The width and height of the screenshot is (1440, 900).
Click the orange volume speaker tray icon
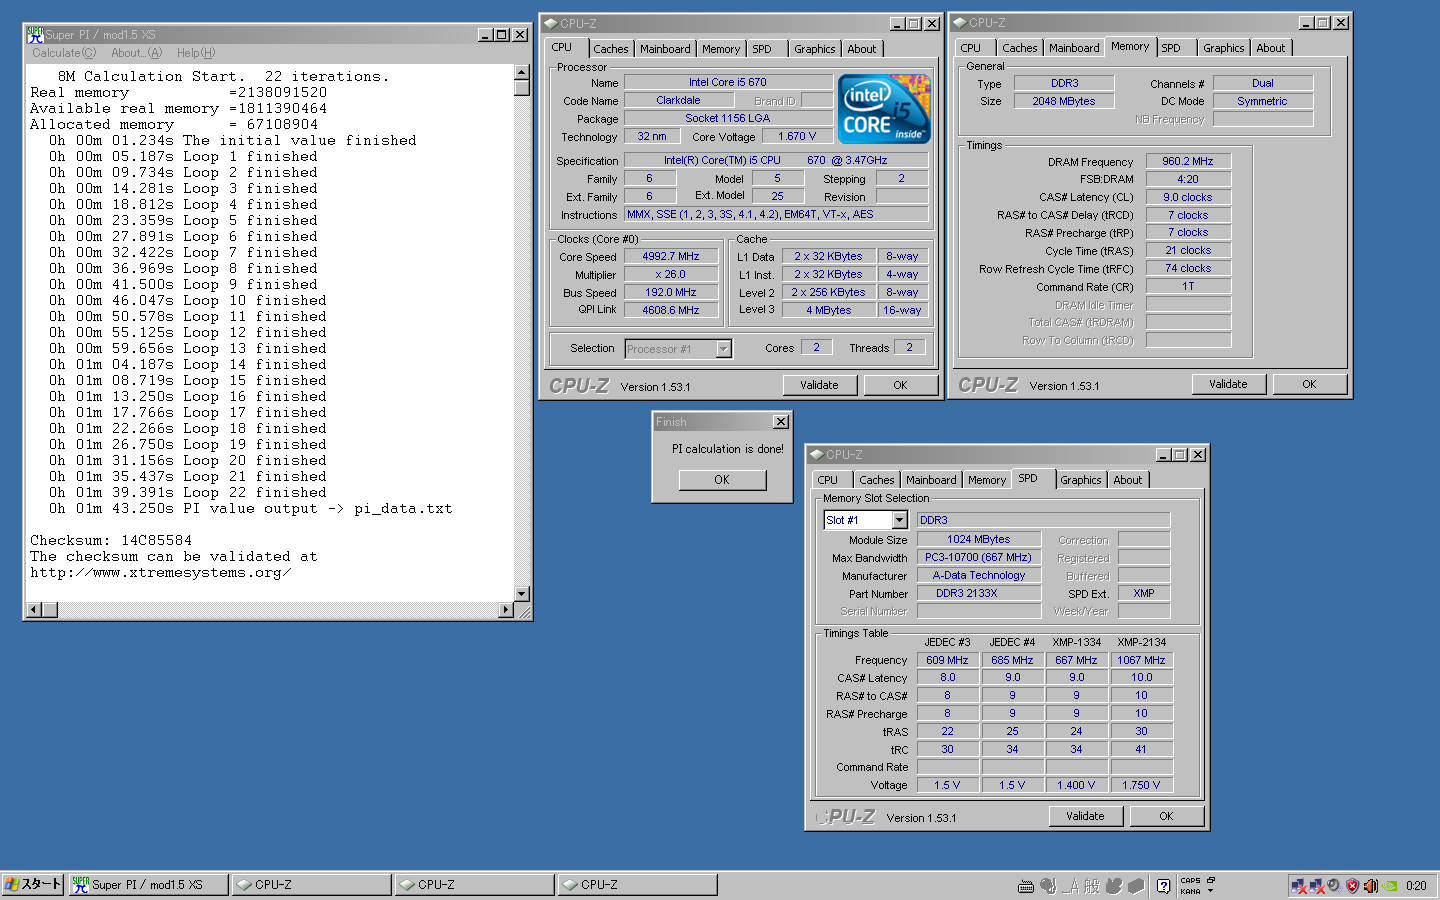pyautogui.click(x=1371, y=885)
